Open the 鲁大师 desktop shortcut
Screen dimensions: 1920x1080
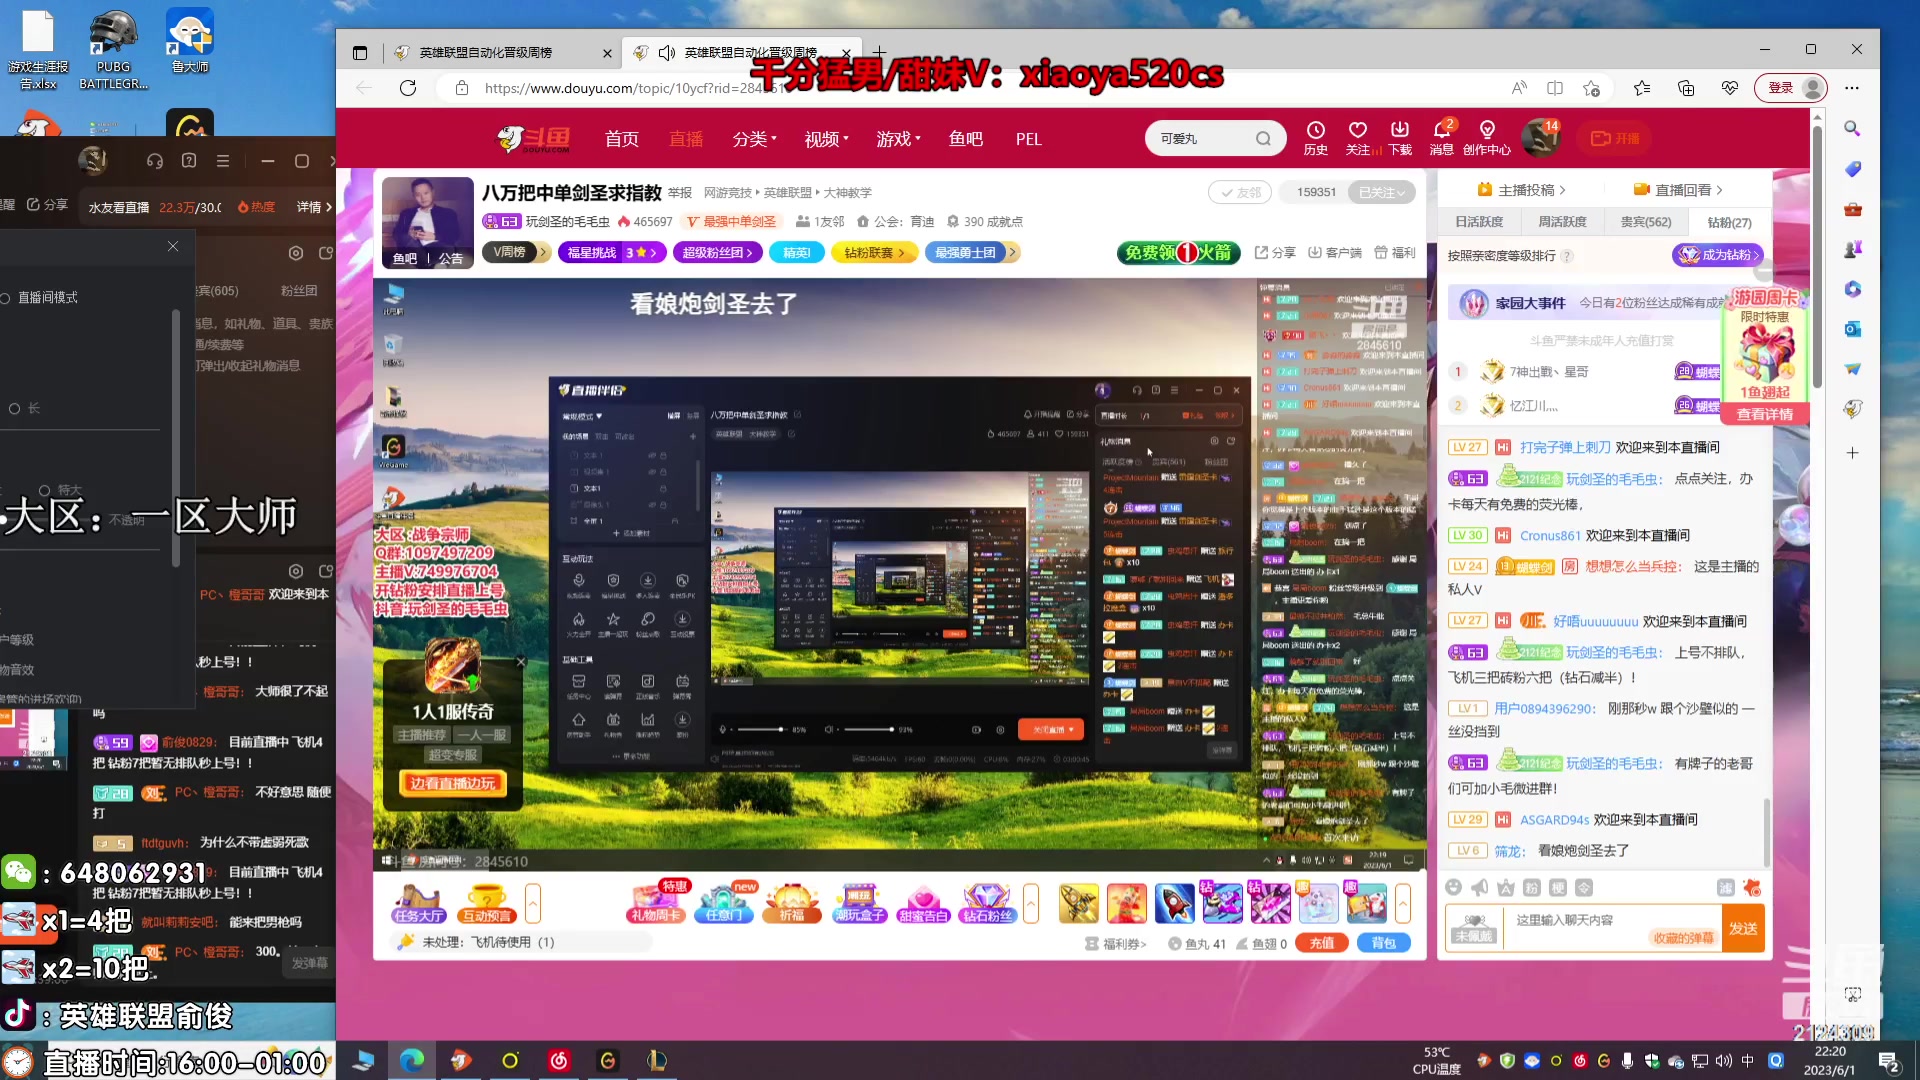click(x=190, y=42)
